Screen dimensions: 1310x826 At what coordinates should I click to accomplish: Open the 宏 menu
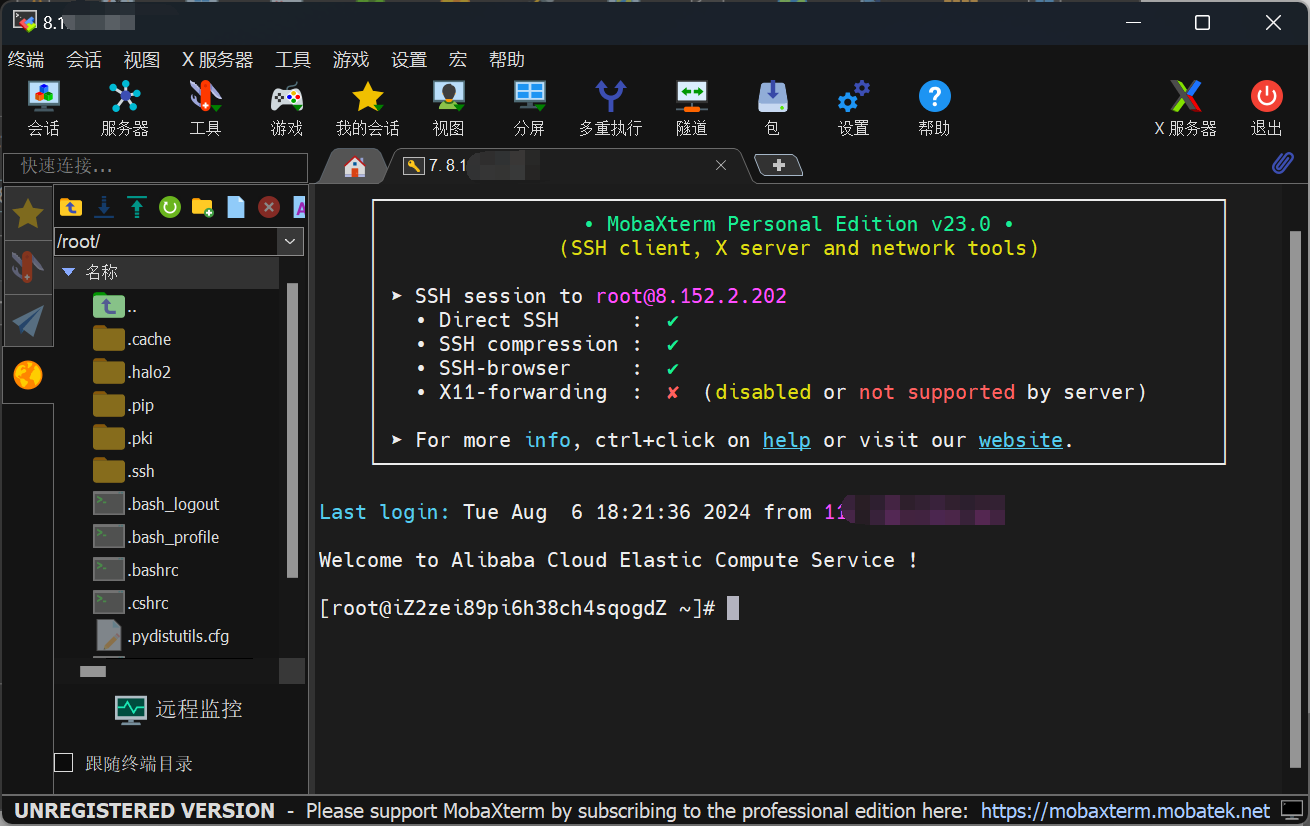[x=458, y=60]
